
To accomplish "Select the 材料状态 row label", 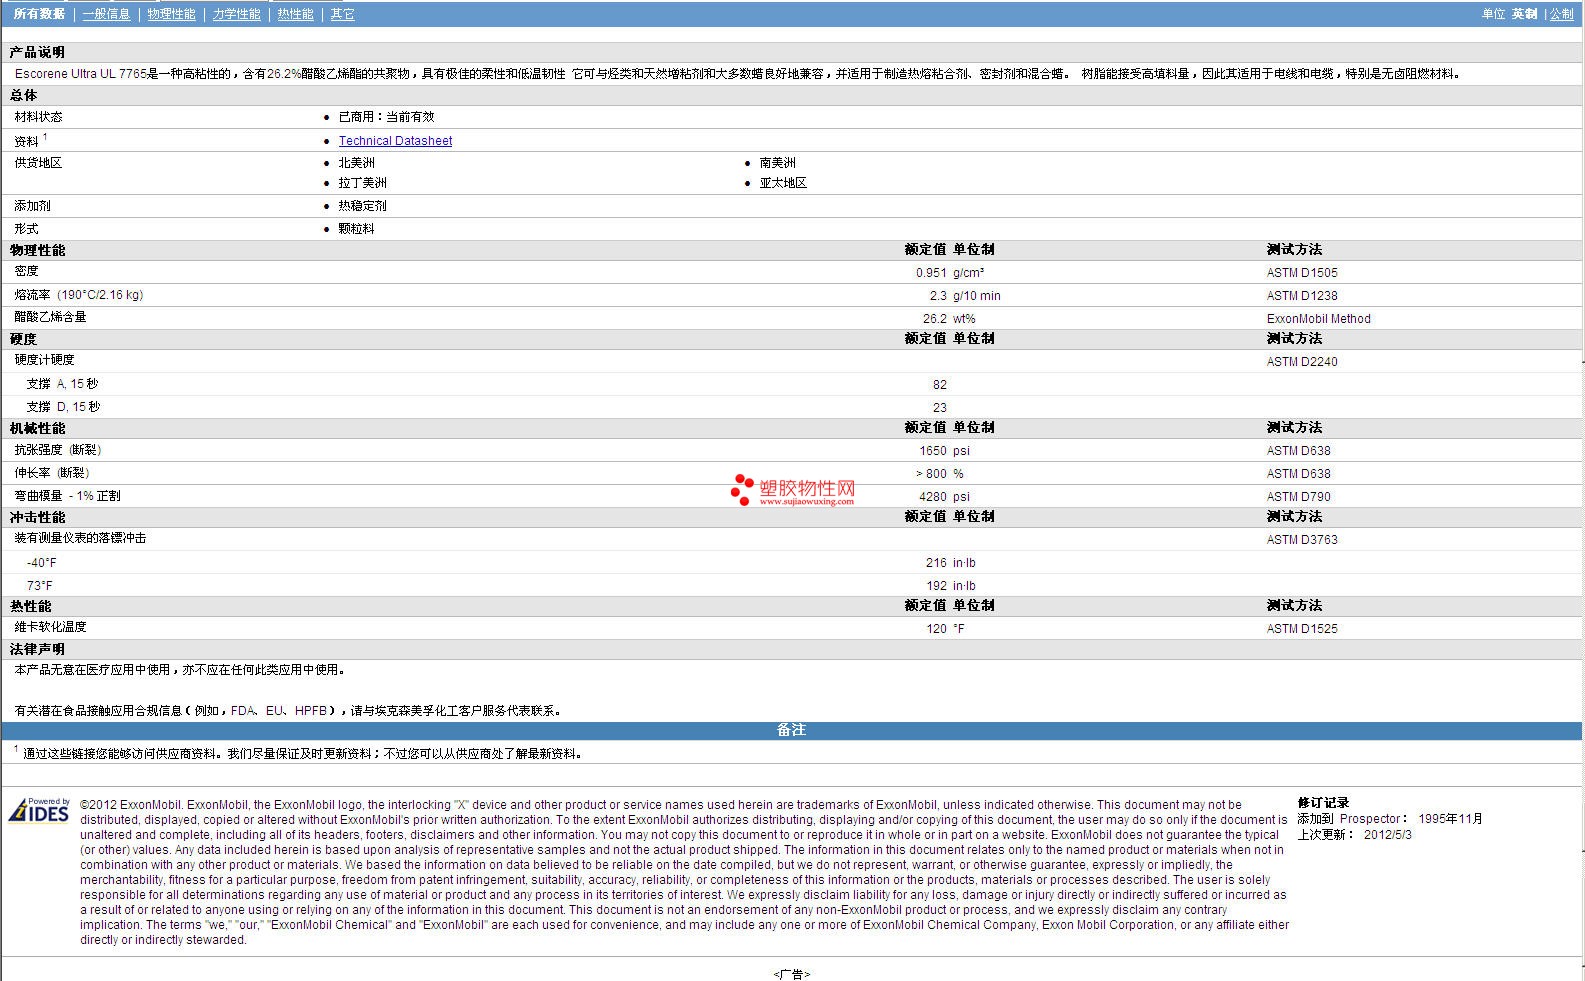I will (38, 117).
